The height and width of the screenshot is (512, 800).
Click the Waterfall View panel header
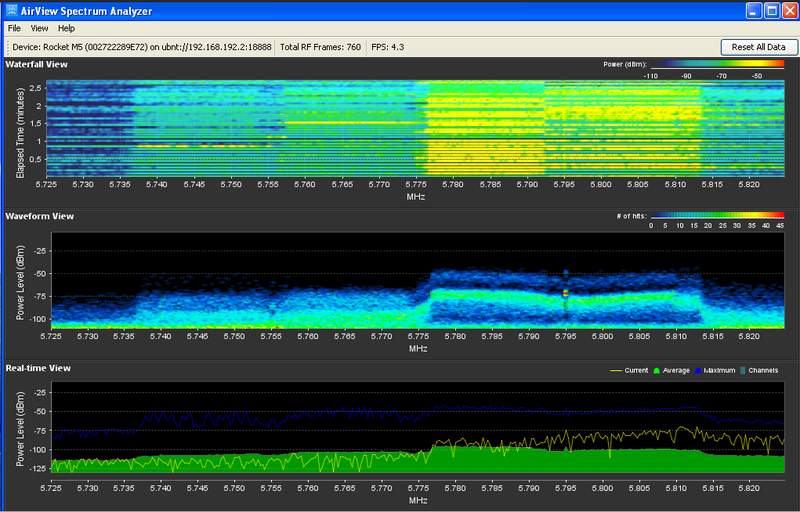[37, 63]
